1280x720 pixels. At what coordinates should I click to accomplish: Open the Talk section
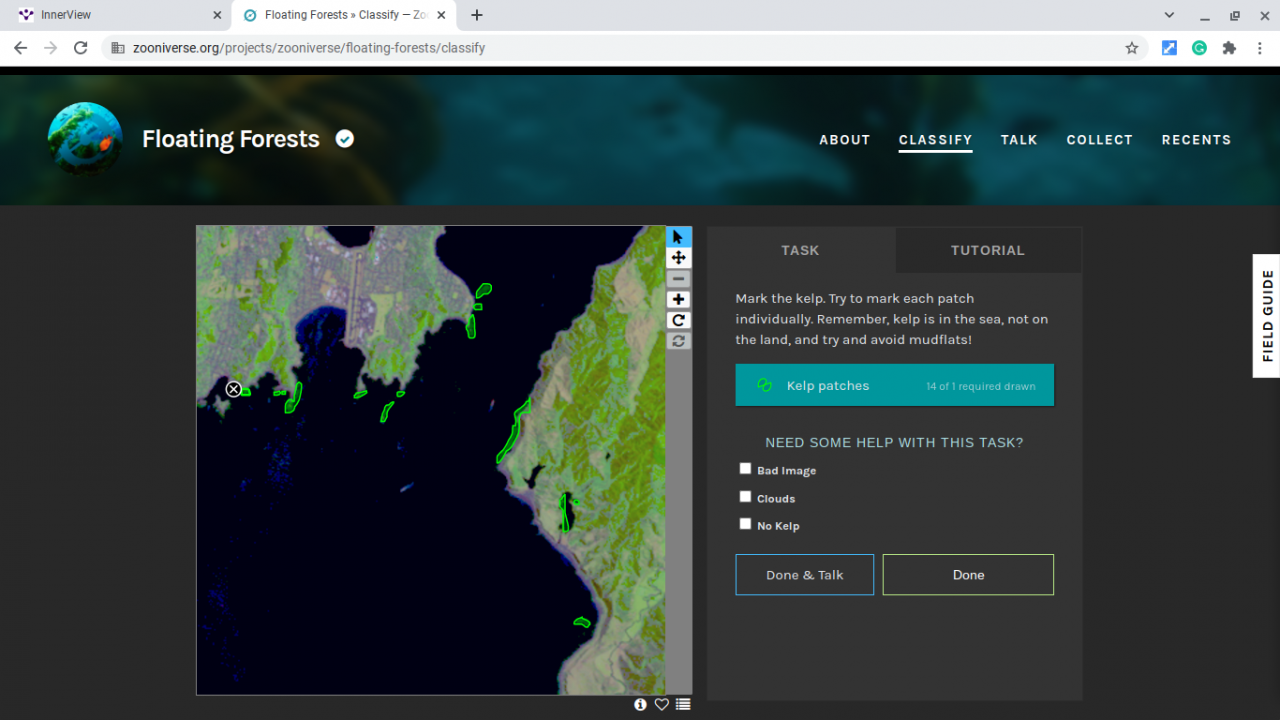point(1019,140)
